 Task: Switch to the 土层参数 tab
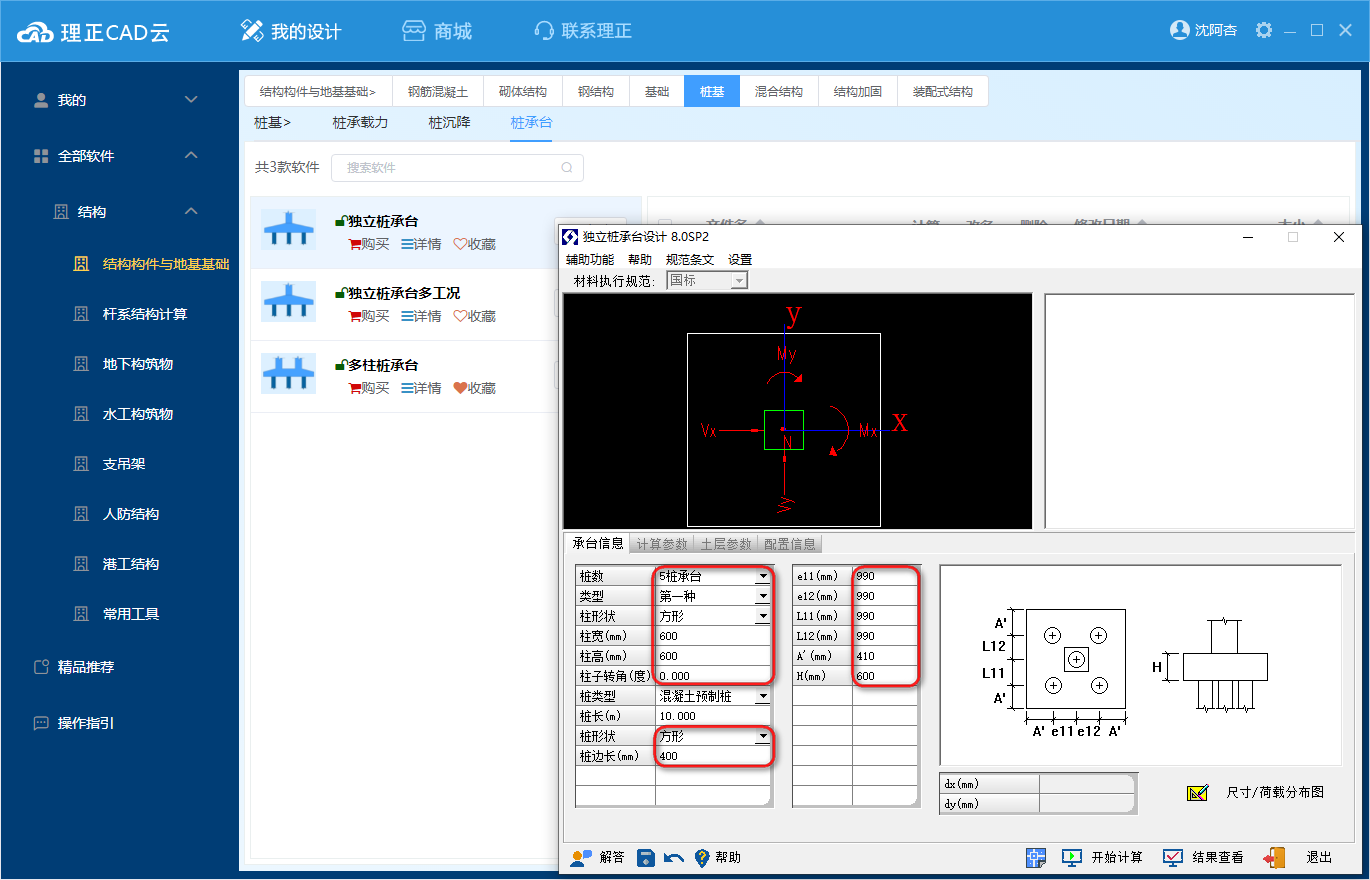tap(725, 544)
